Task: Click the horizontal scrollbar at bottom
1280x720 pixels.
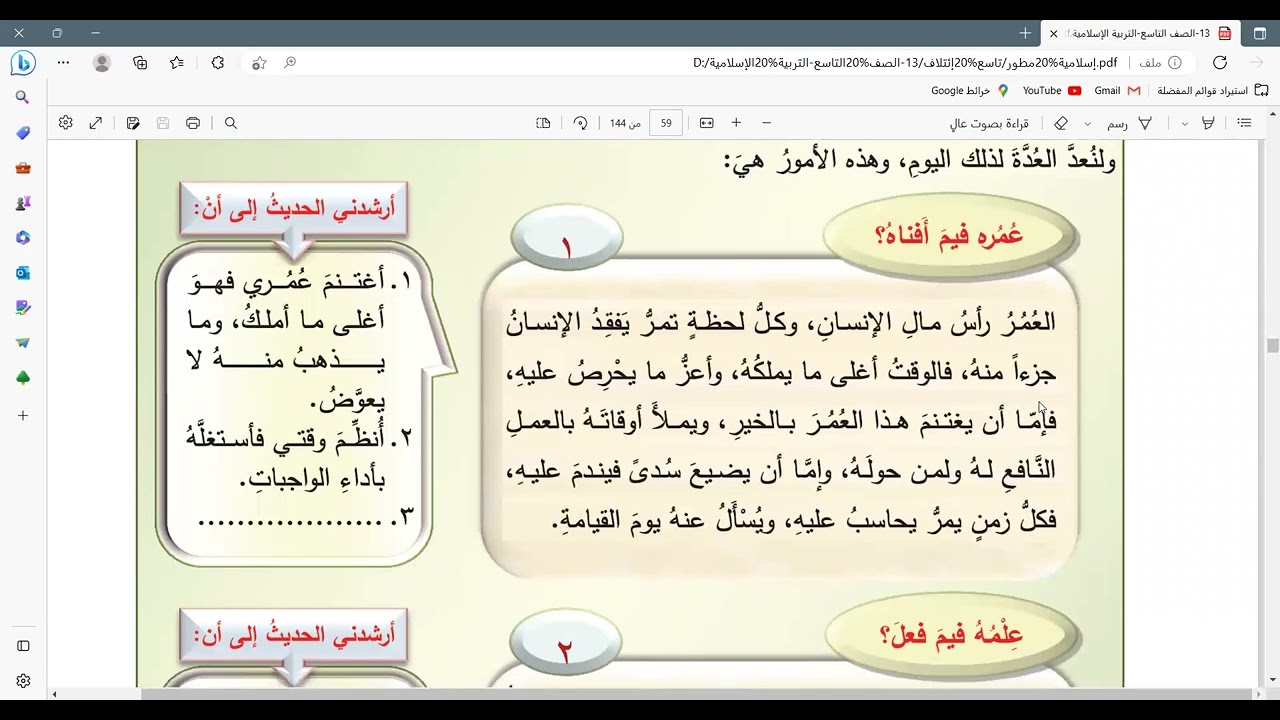Action: tap(699, 694)
